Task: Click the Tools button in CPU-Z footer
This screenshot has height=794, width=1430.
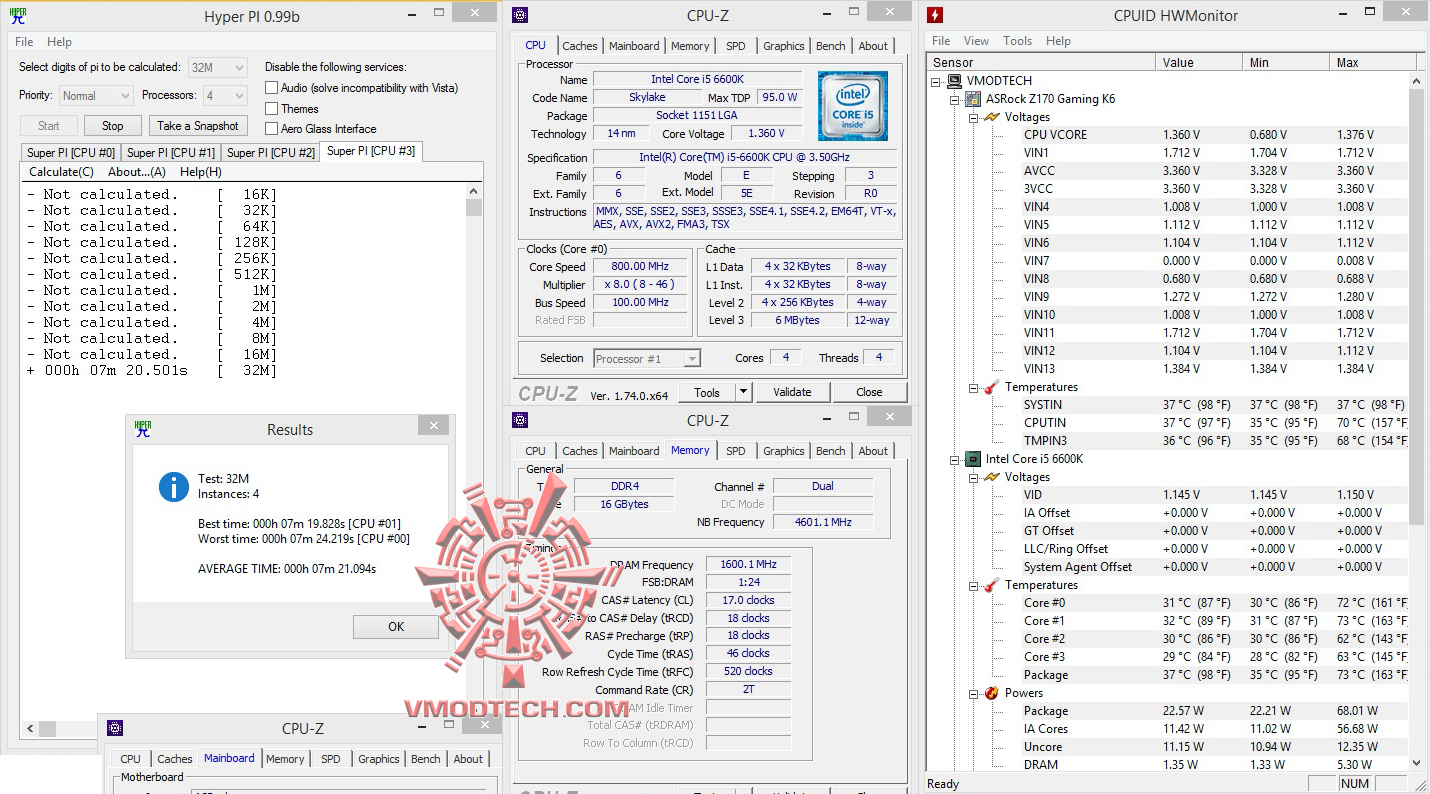Action: [x=707, y=392]
